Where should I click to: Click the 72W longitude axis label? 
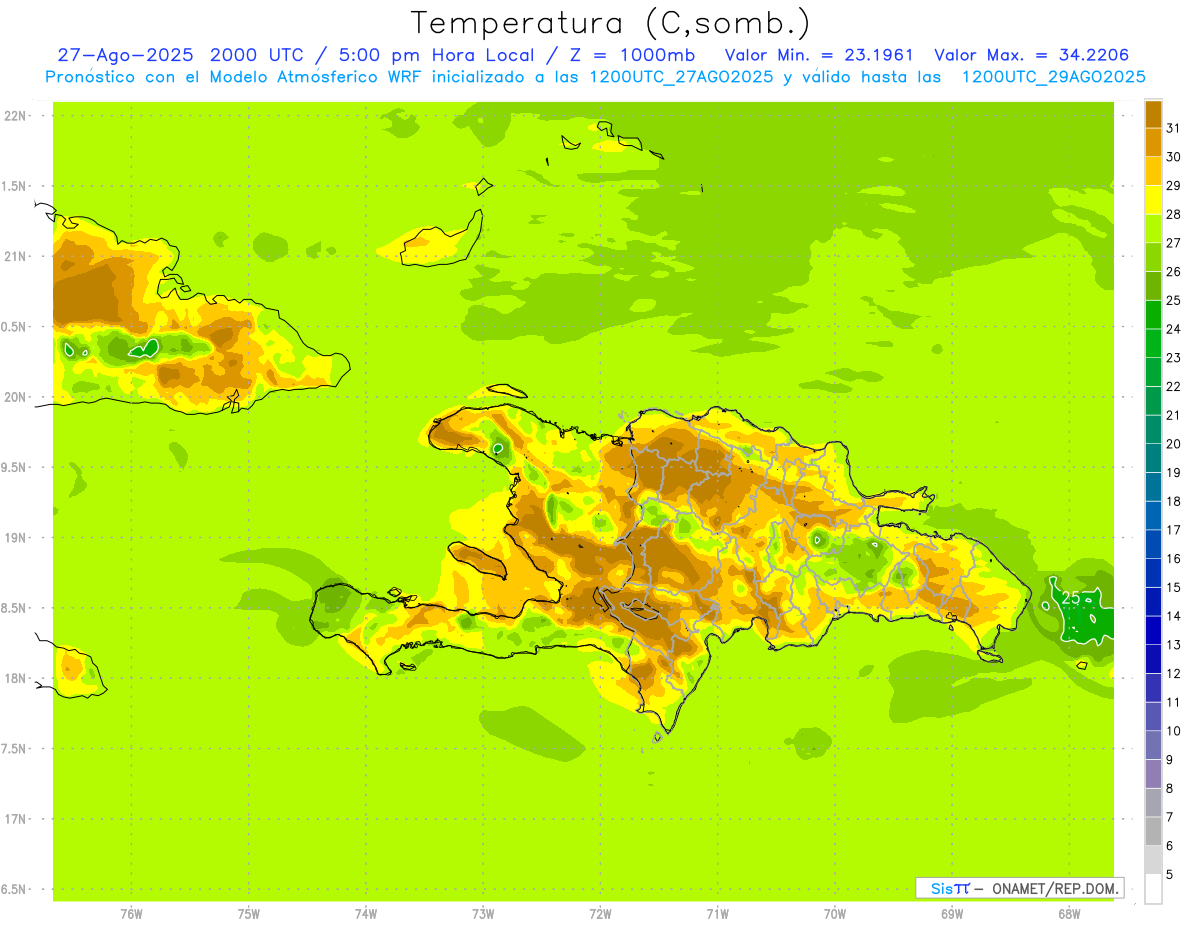coord(600,914)
